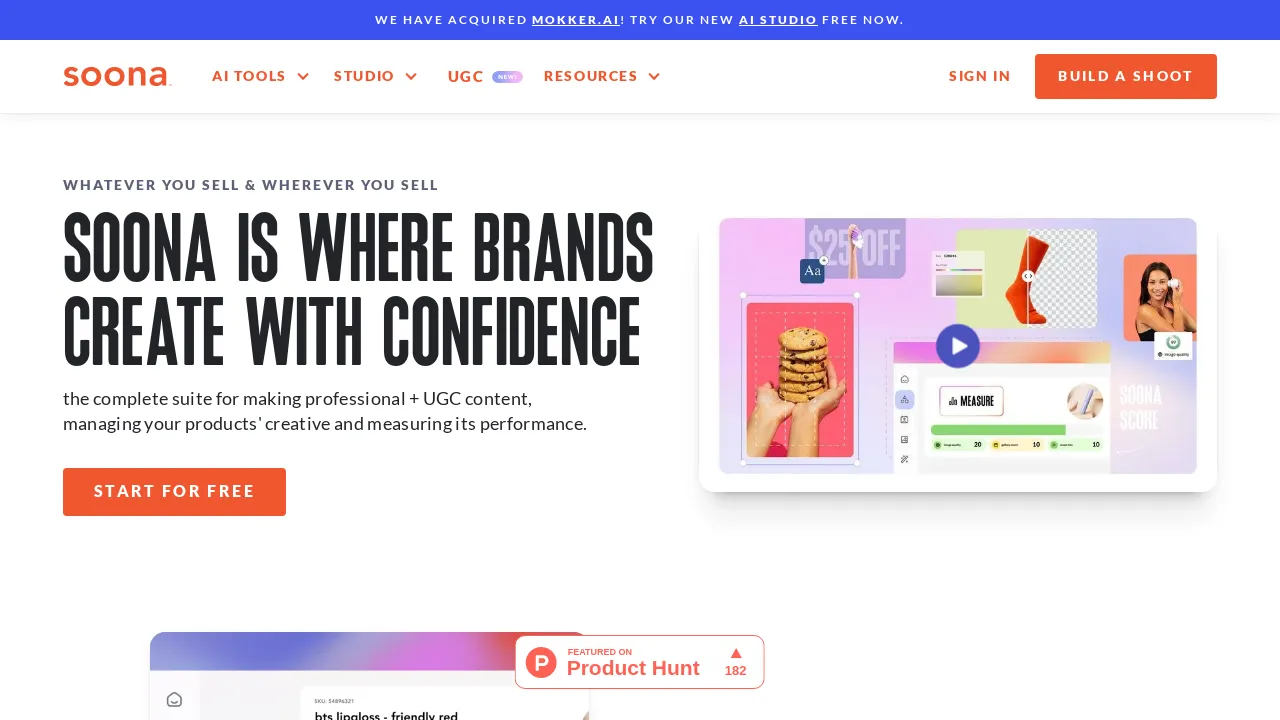
Task: Click the Product Hunt upvote triangle
Action: pyautogui.click(x=736, y=653)
